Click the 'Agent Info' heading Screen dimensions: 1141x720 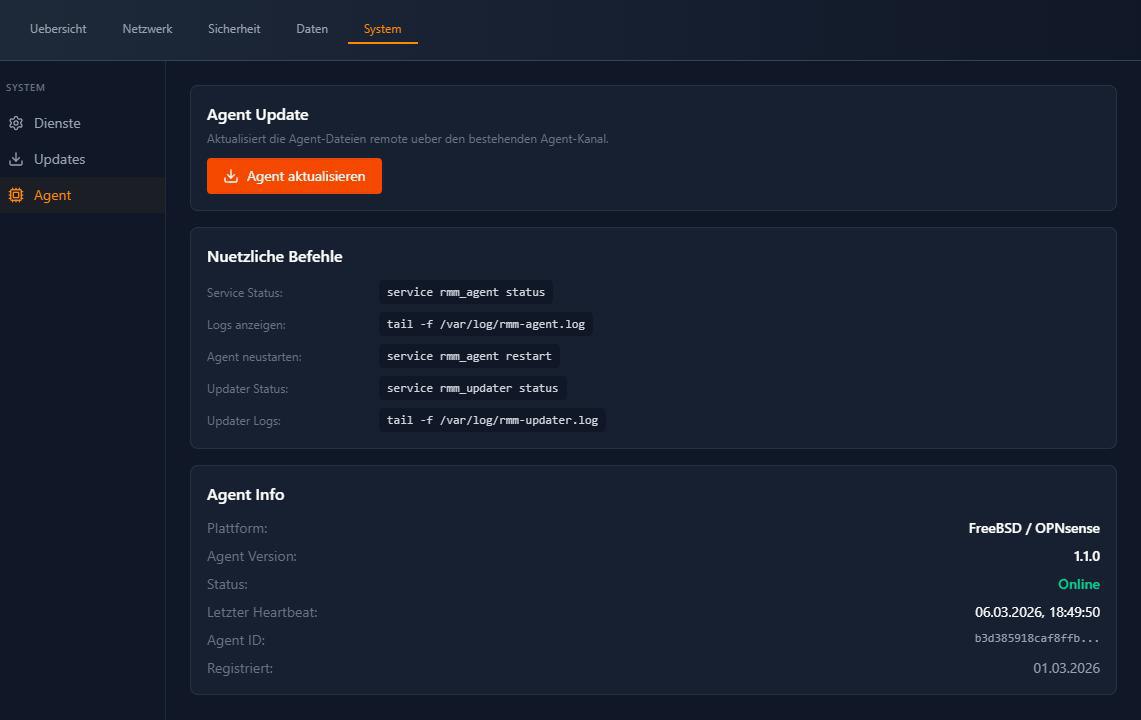click(245, 494)
